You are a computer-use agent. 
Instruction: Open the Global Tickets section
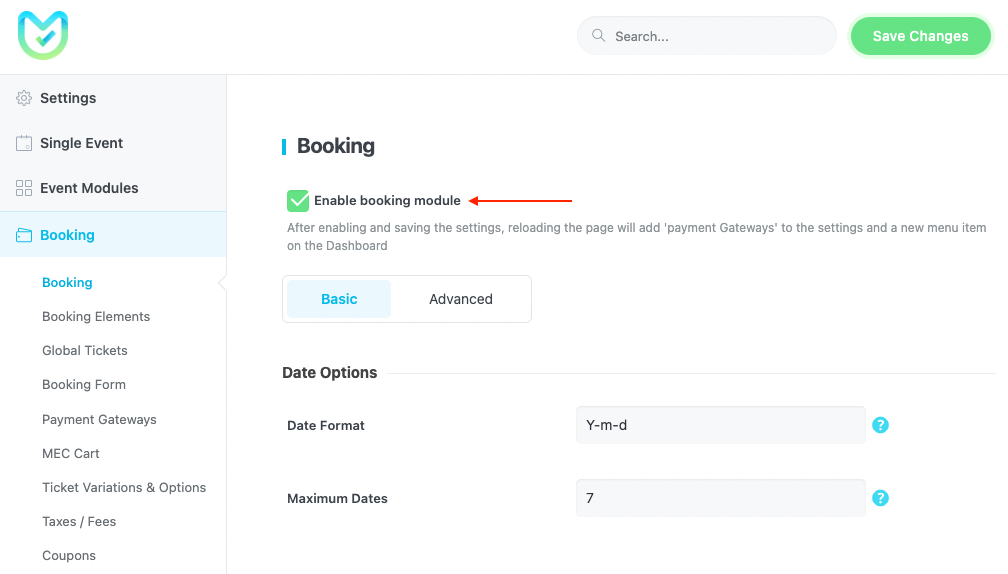tap(85, 351)
